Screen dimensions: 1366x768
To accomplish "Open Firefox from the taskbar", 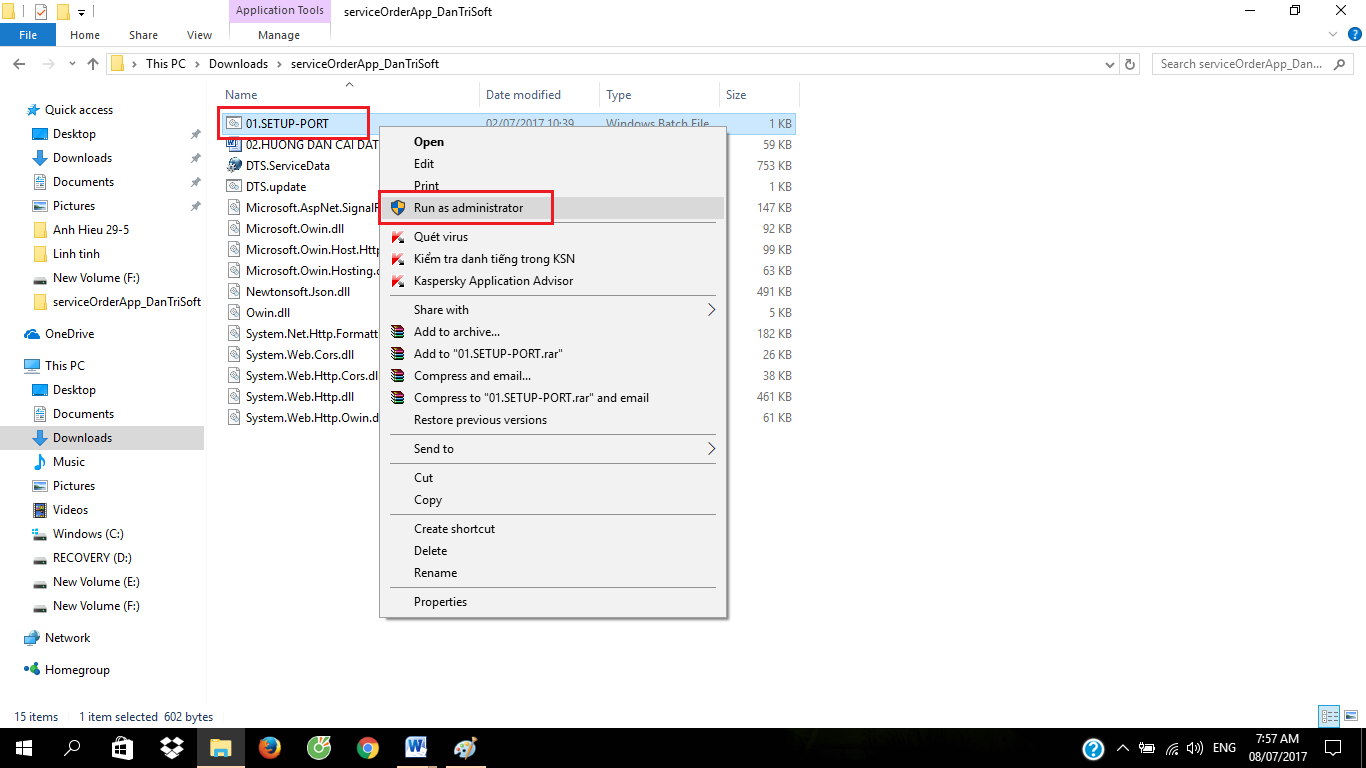I will tap(270, 748).
